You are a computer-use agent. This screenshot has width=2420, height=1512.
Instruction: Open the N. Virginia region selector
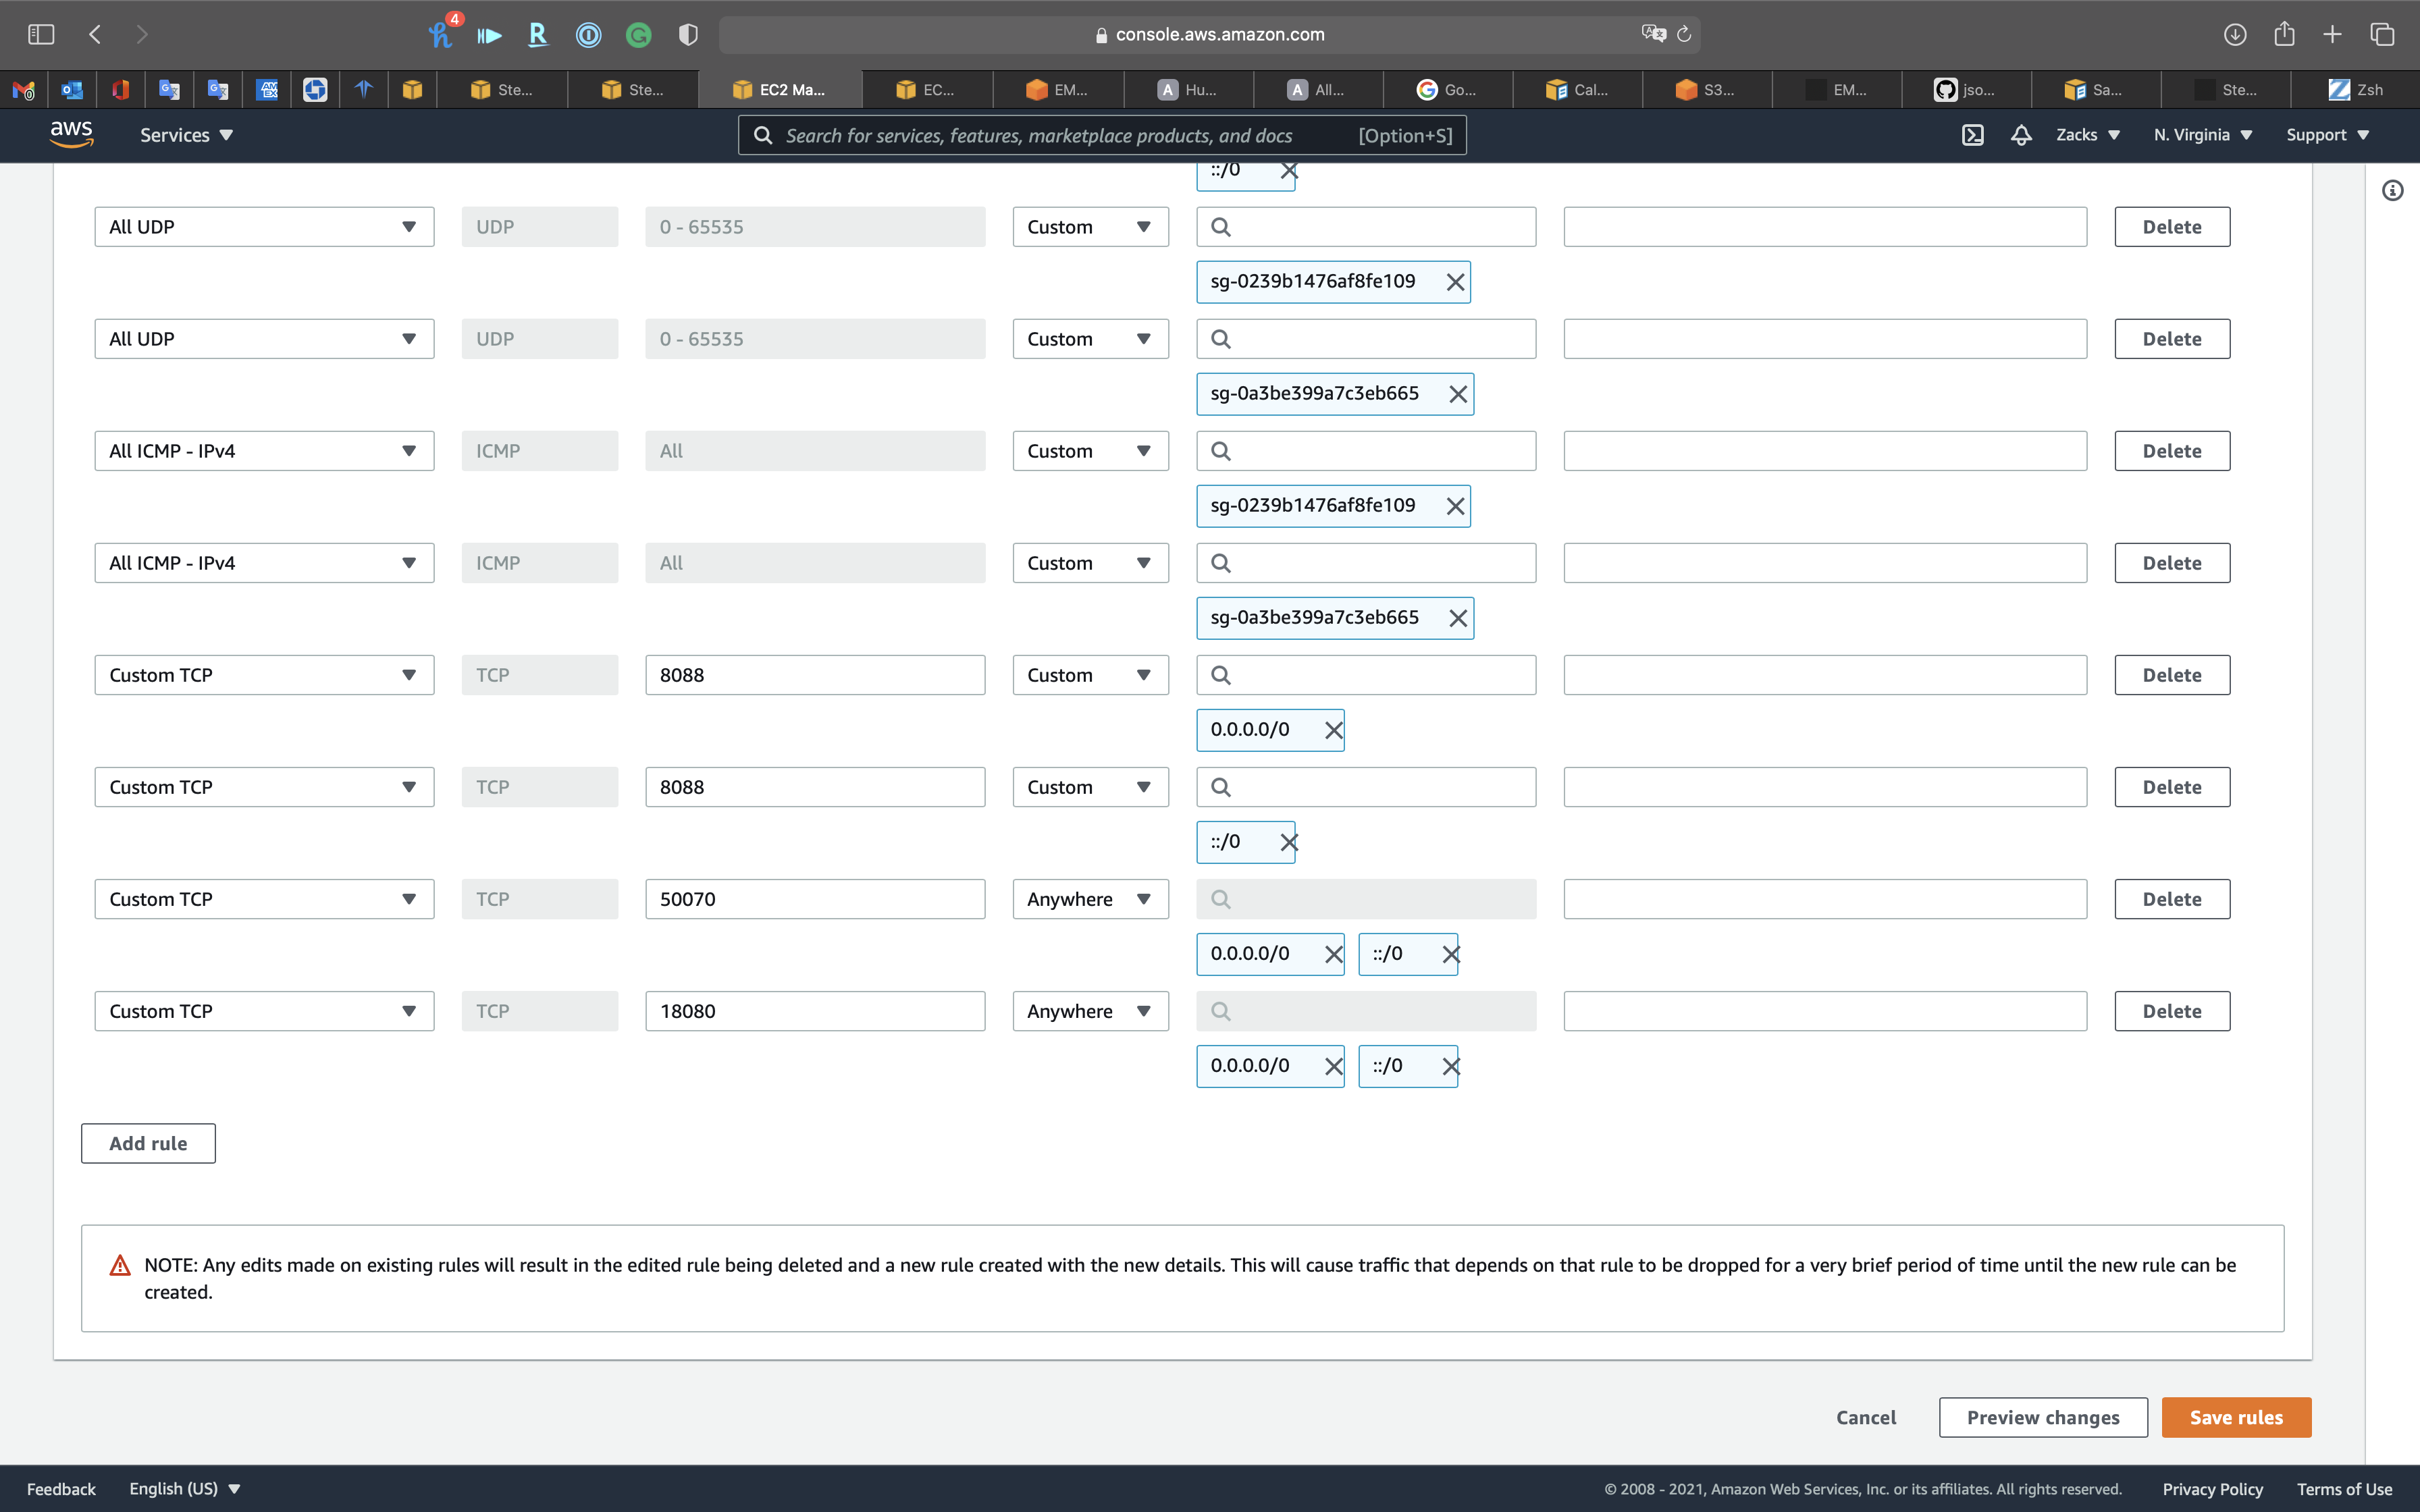pos(2202,135)
